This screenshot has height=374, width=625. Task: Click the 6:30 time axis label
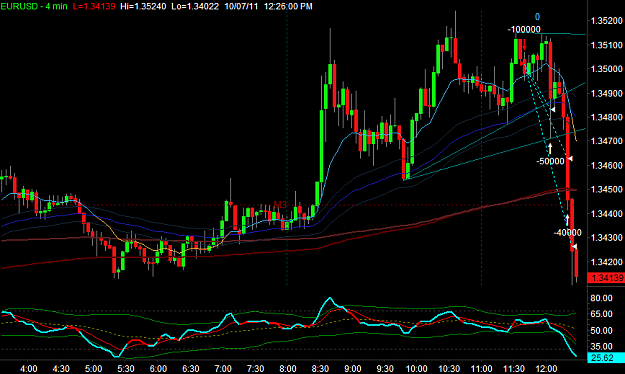[191, 369]
